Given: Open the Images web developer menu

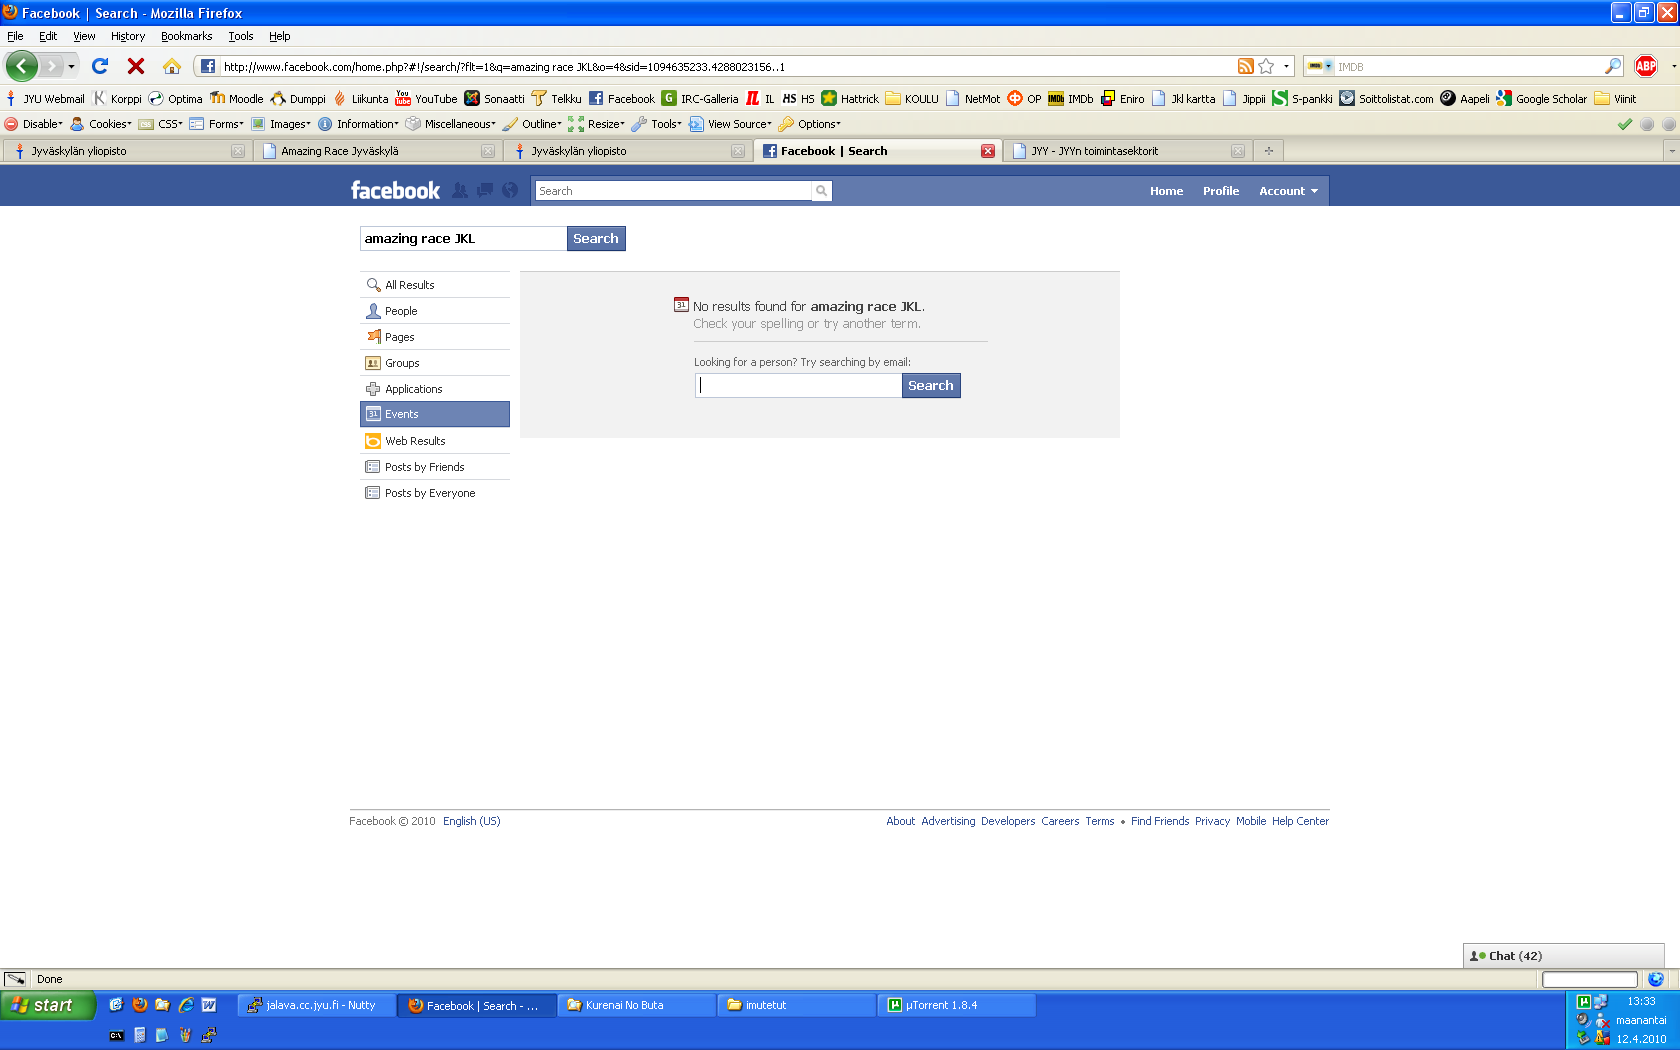Looking at the screenshot, I should pos(281,124).
